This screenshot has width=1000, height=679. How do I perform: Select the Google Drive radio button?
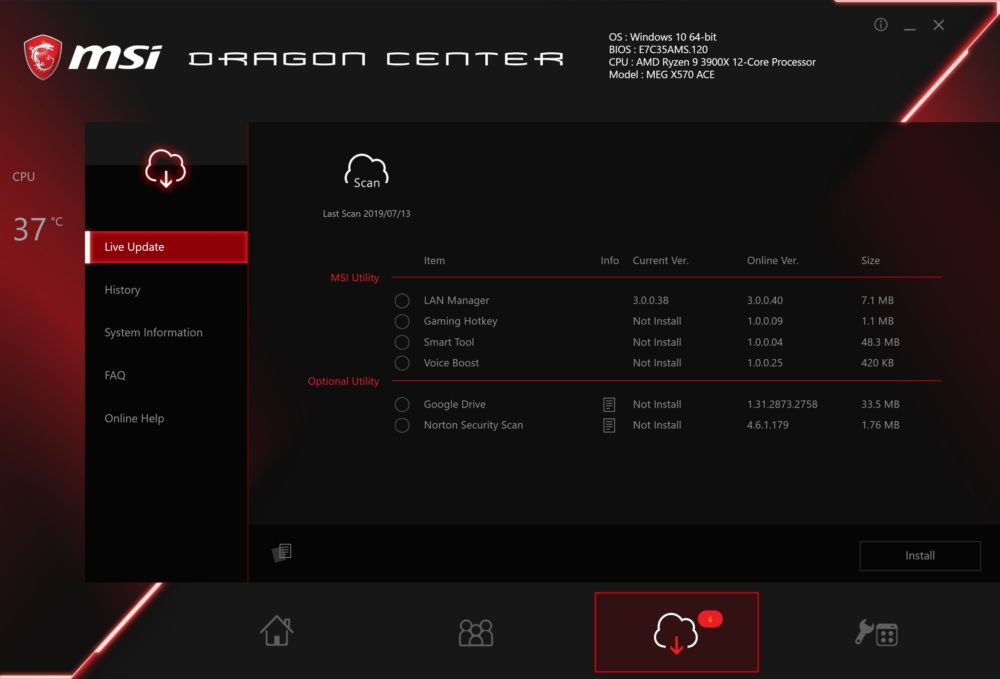(402, 404)
